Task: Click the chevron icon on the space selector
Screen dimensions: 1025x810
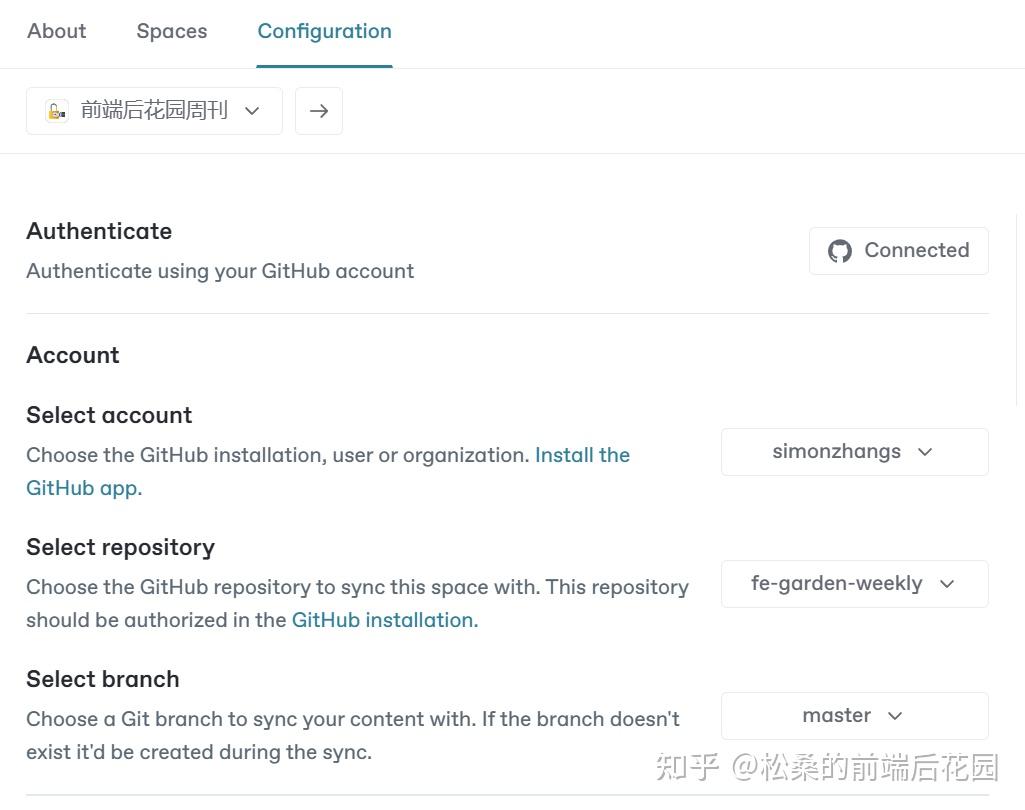Action: [x=251, y=111]
